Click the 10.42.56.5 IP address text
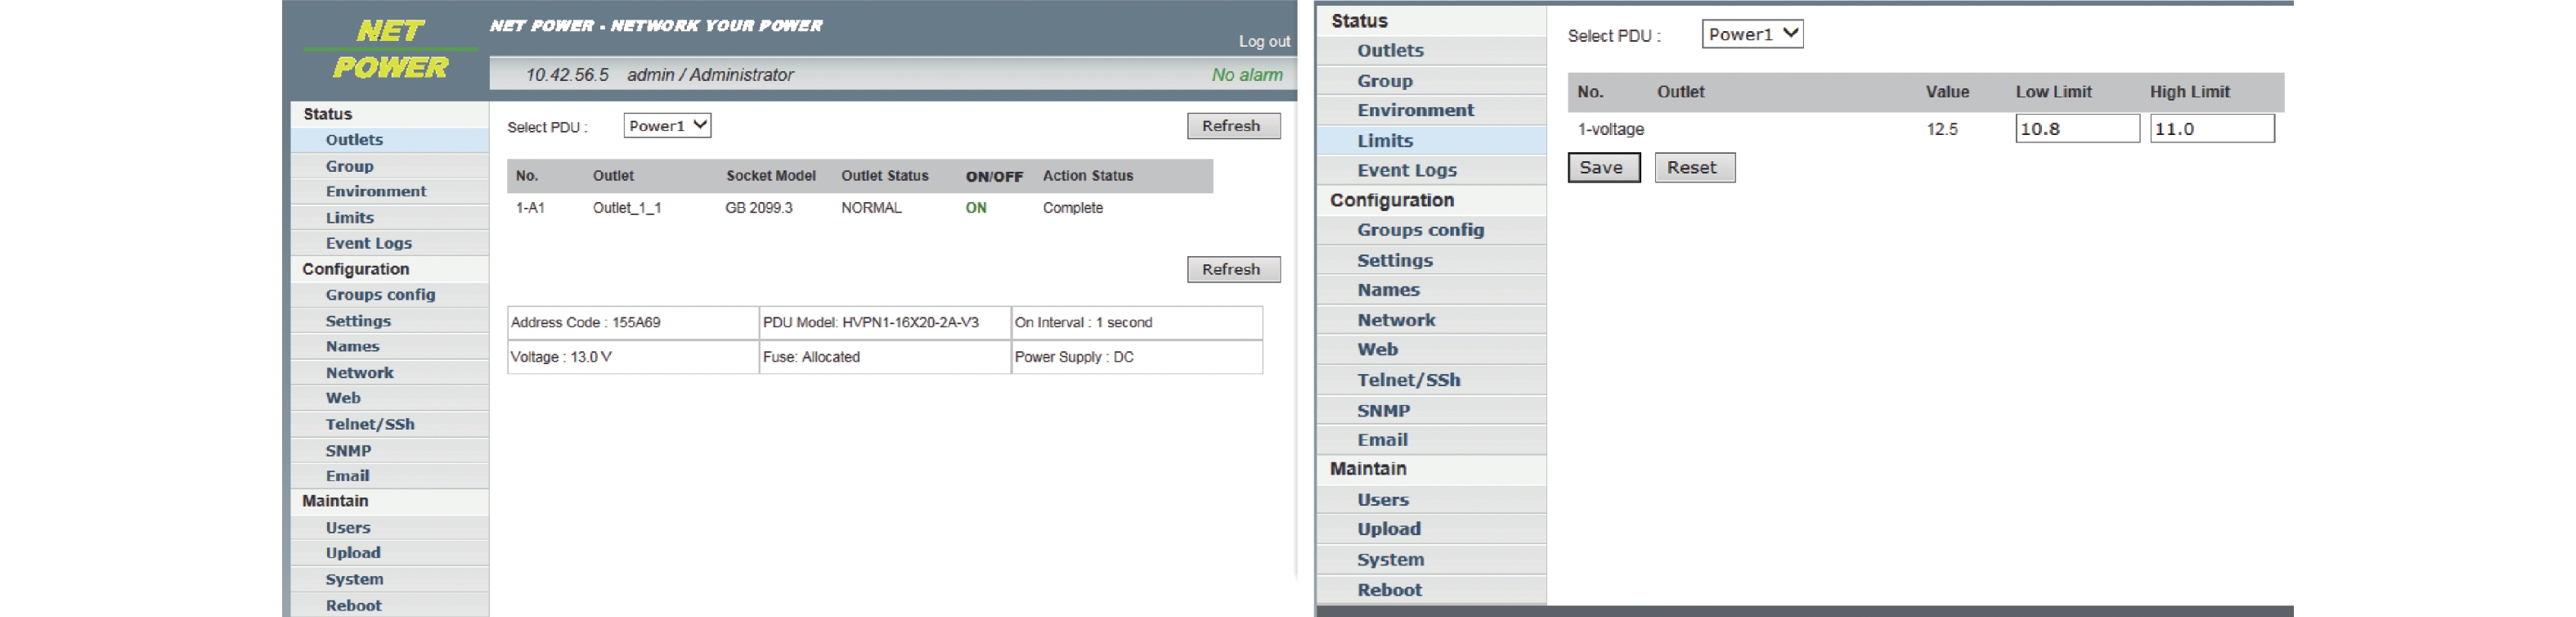The width and height of the screenshot is (2576, 617). 567,75
